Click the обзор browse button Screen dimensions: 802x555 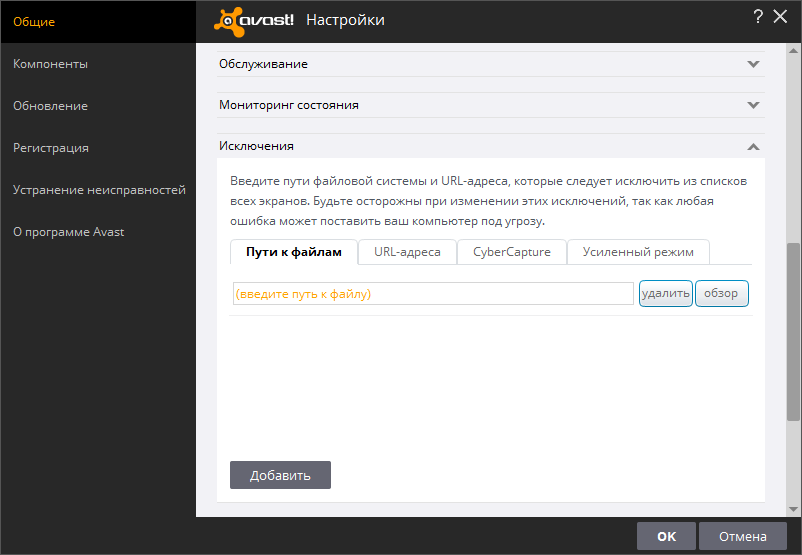tap(721, 294)
